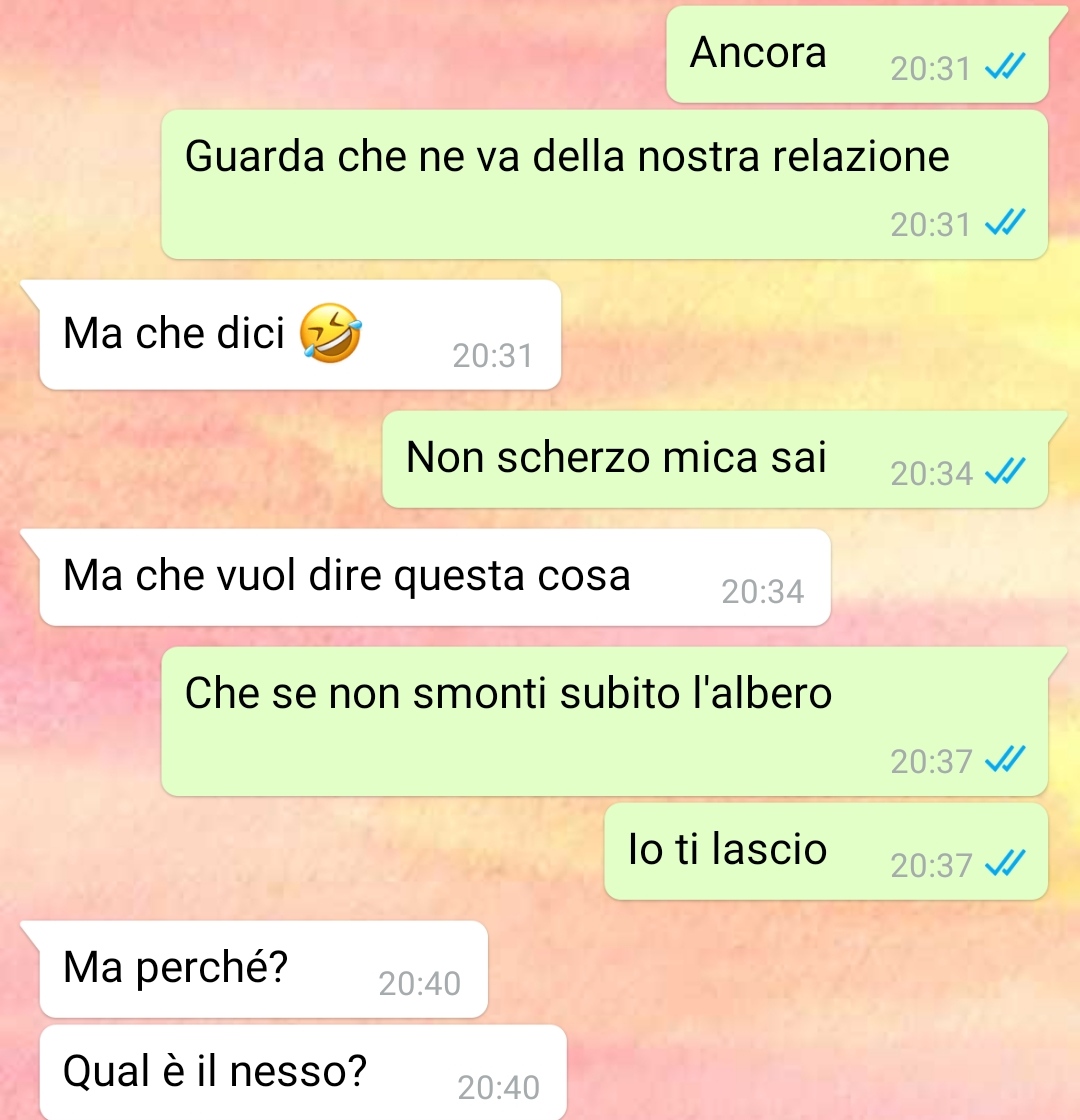Tap the 'Ancora' message bubble
This screenshot has width=1080, height=1120.
point(857,54)
